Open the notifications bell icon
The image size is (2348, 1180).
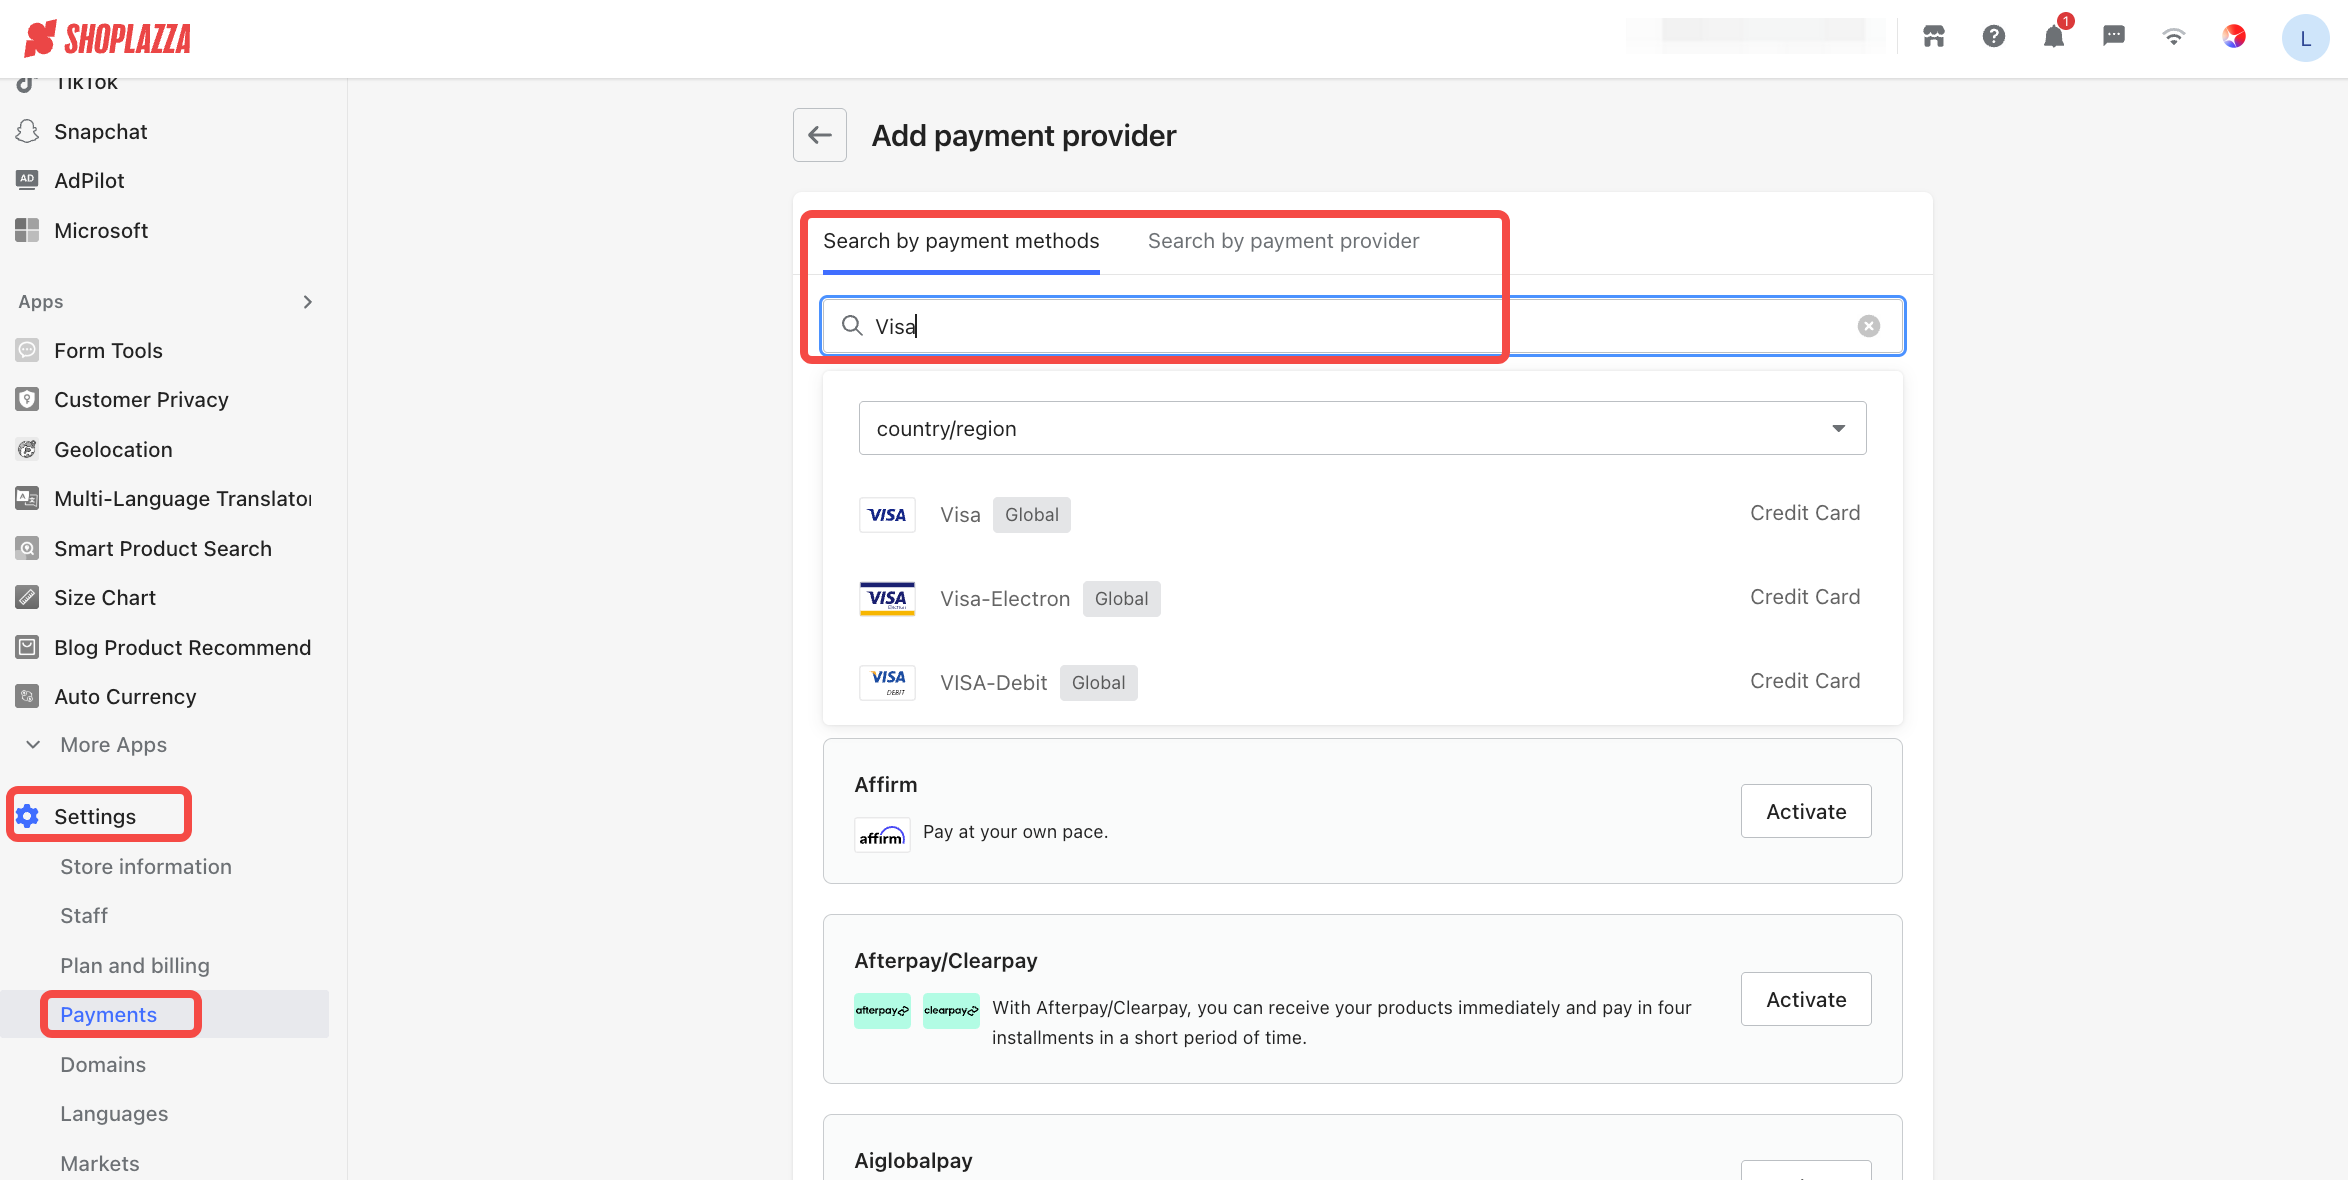[x=2054, y=37]
